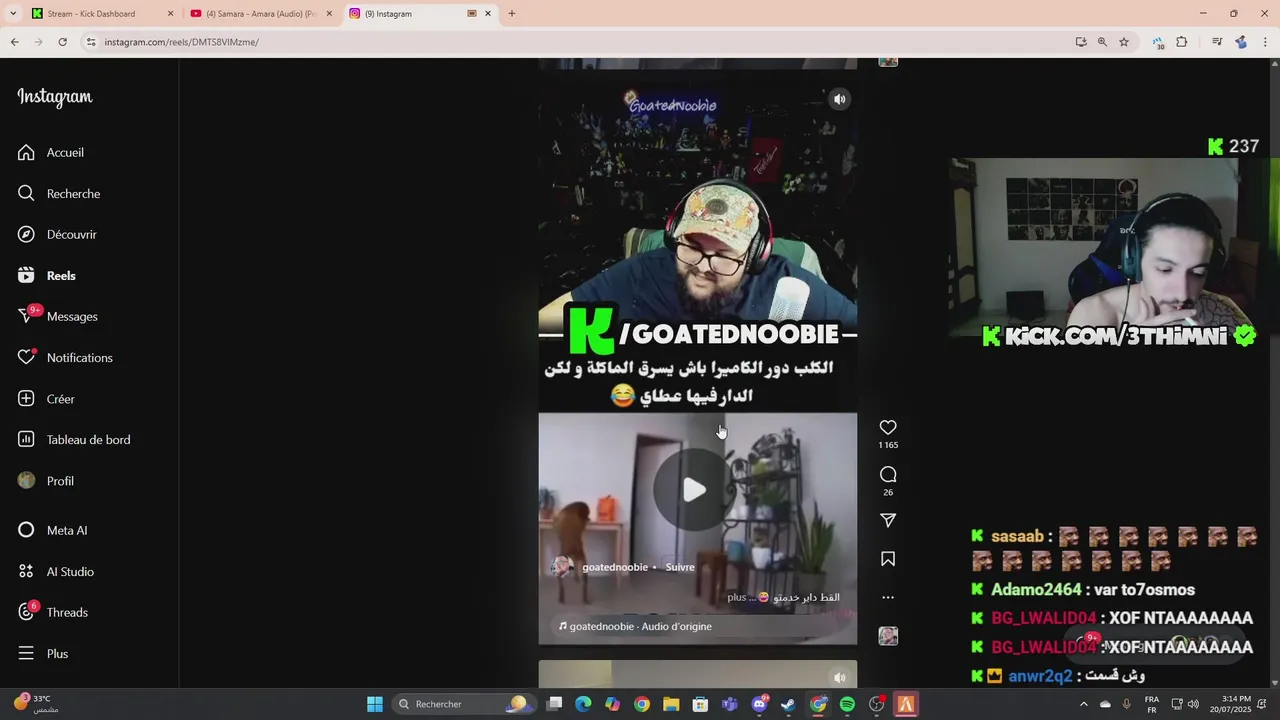Select Reels in the sidebar
This screenshot has width=1280, height=720.
[47, 275]
